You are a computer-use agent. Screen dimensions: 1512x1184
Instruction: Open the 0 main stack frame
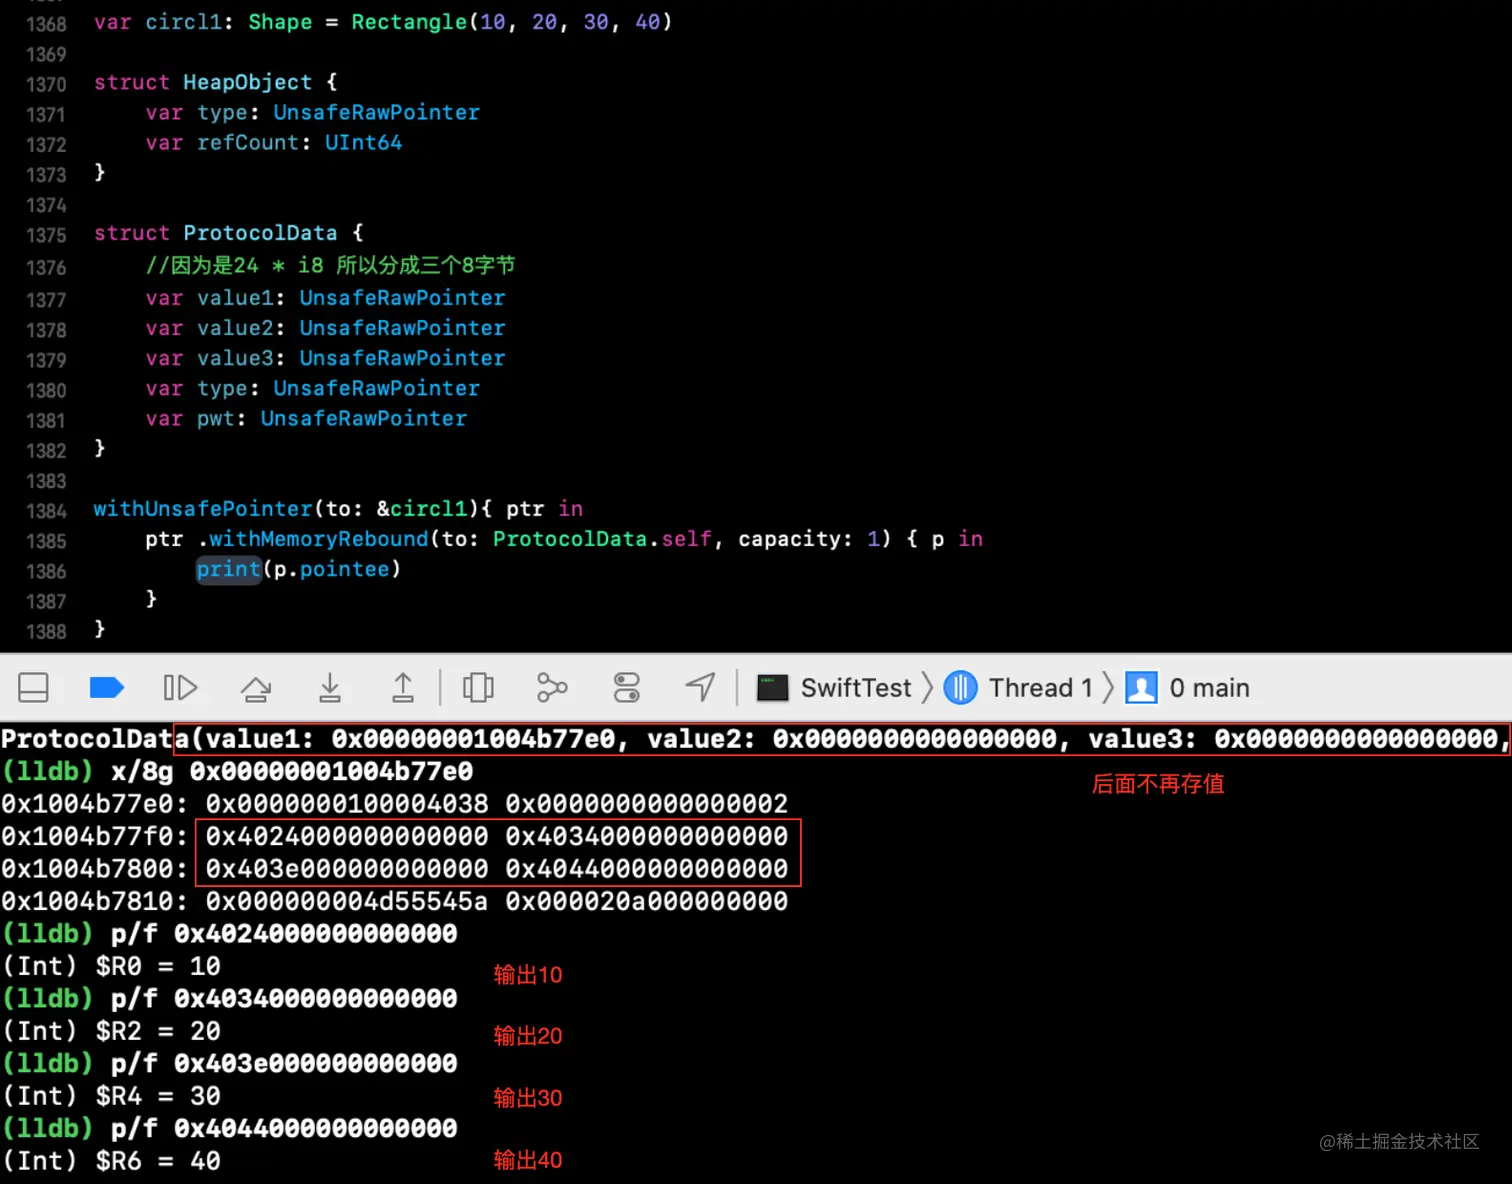tap(1209, 688)
